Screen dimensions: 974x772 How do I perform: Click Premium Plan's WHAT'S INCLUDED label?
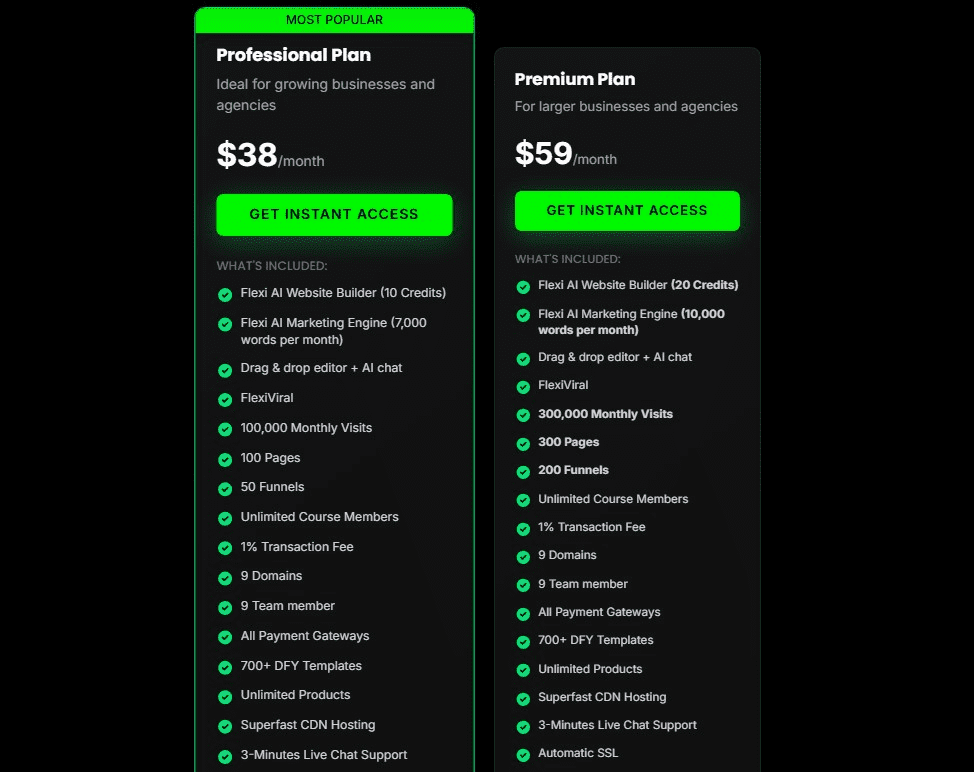coord(568,259)
